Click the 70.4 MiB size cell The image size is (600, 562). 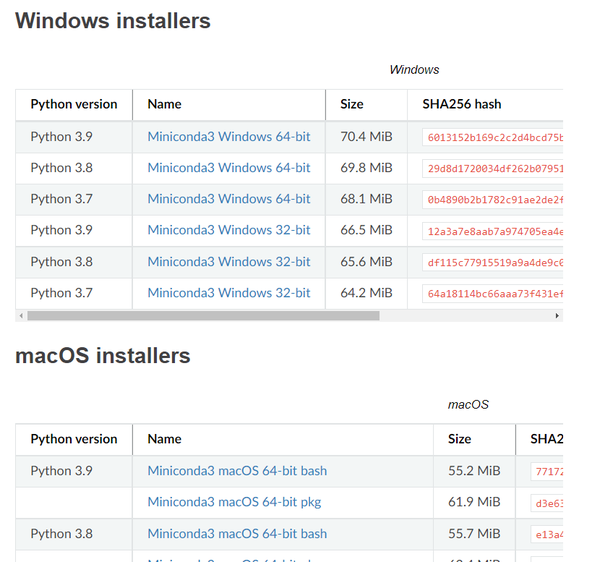click(366, 137)
